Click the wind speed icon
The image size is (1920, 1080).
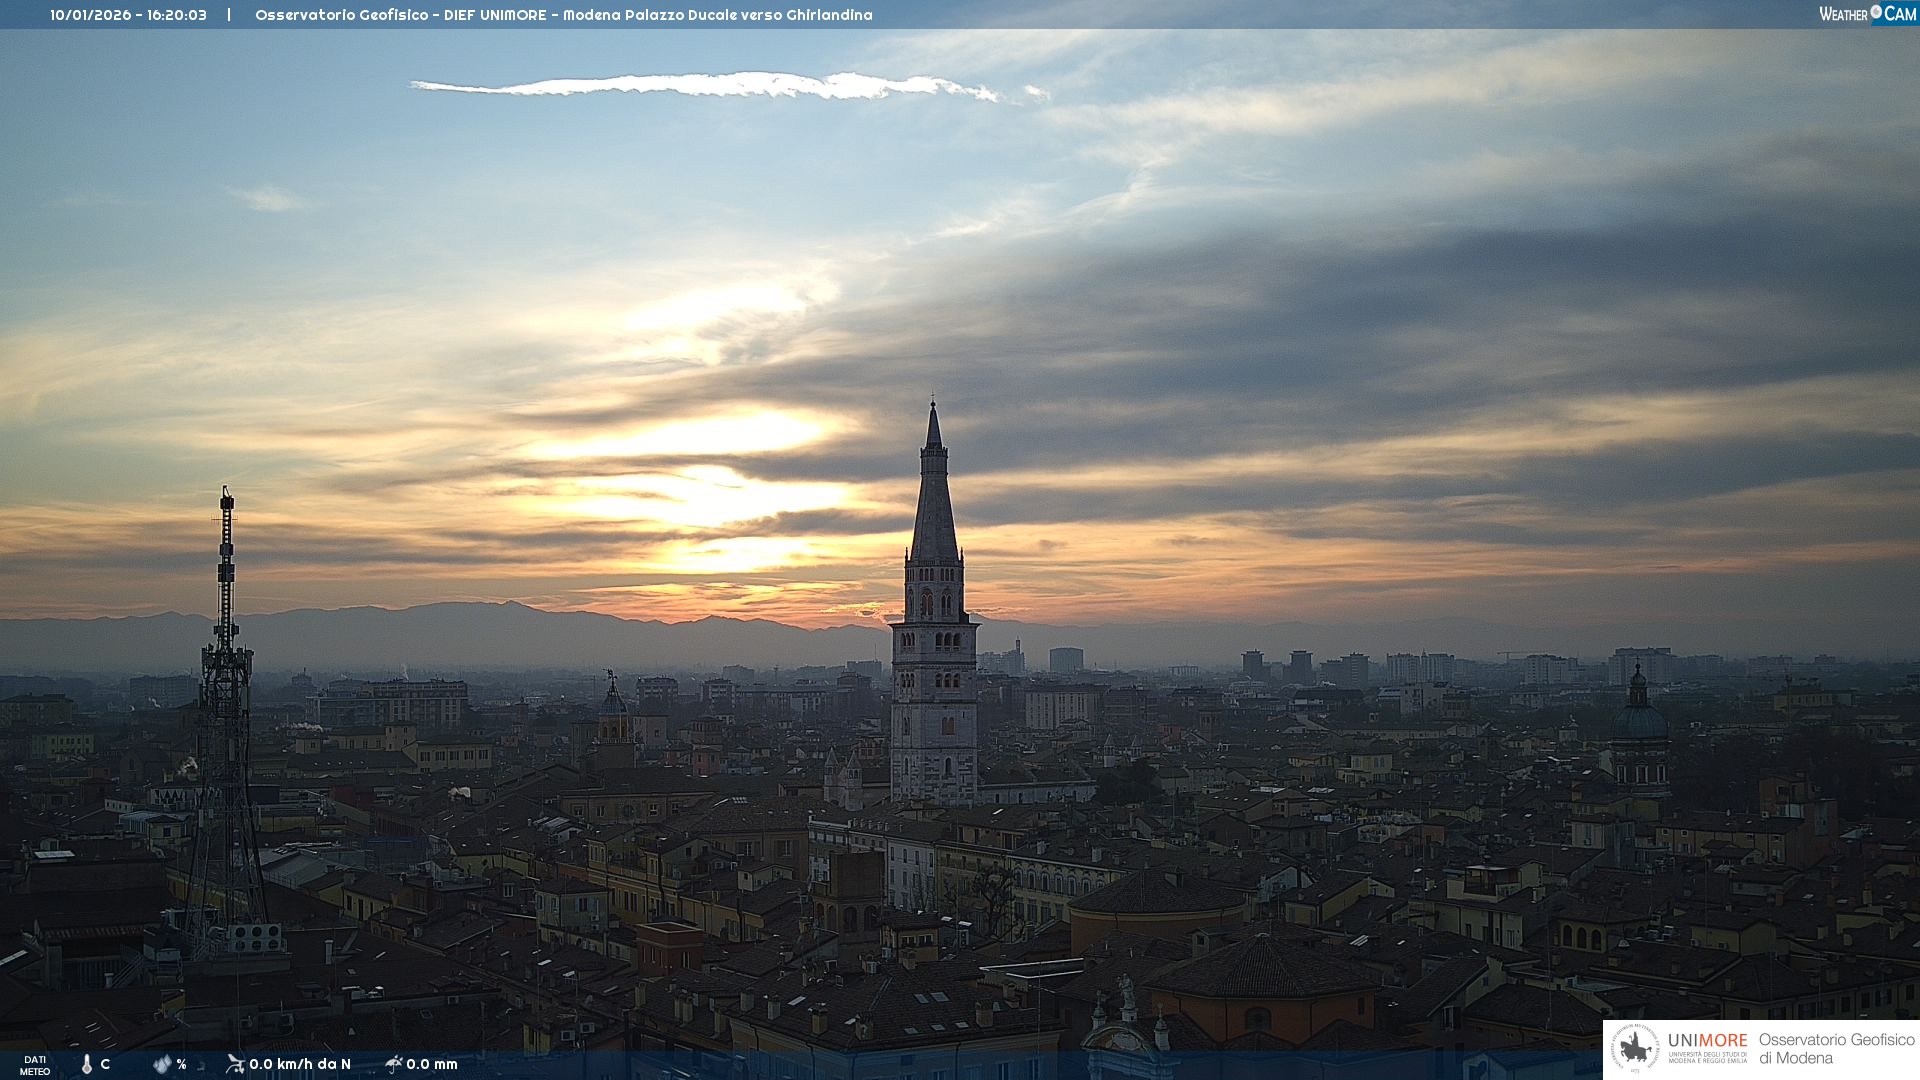(x=235, y=1064)
